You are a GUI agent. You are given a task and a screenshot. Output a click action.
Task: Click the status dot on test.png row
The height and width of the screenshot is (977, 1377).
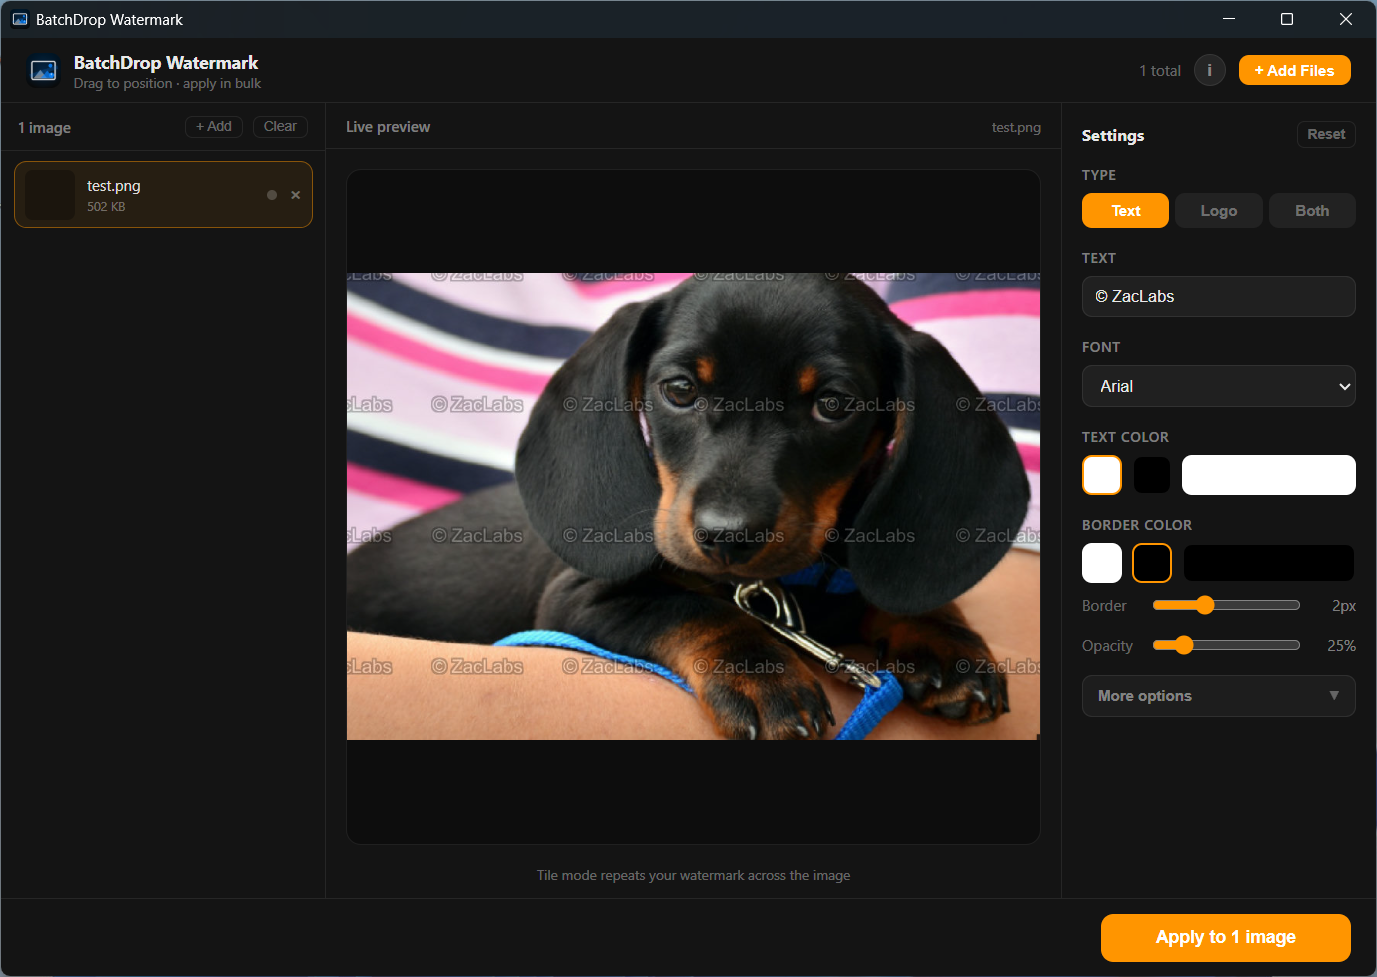point(272,195)
